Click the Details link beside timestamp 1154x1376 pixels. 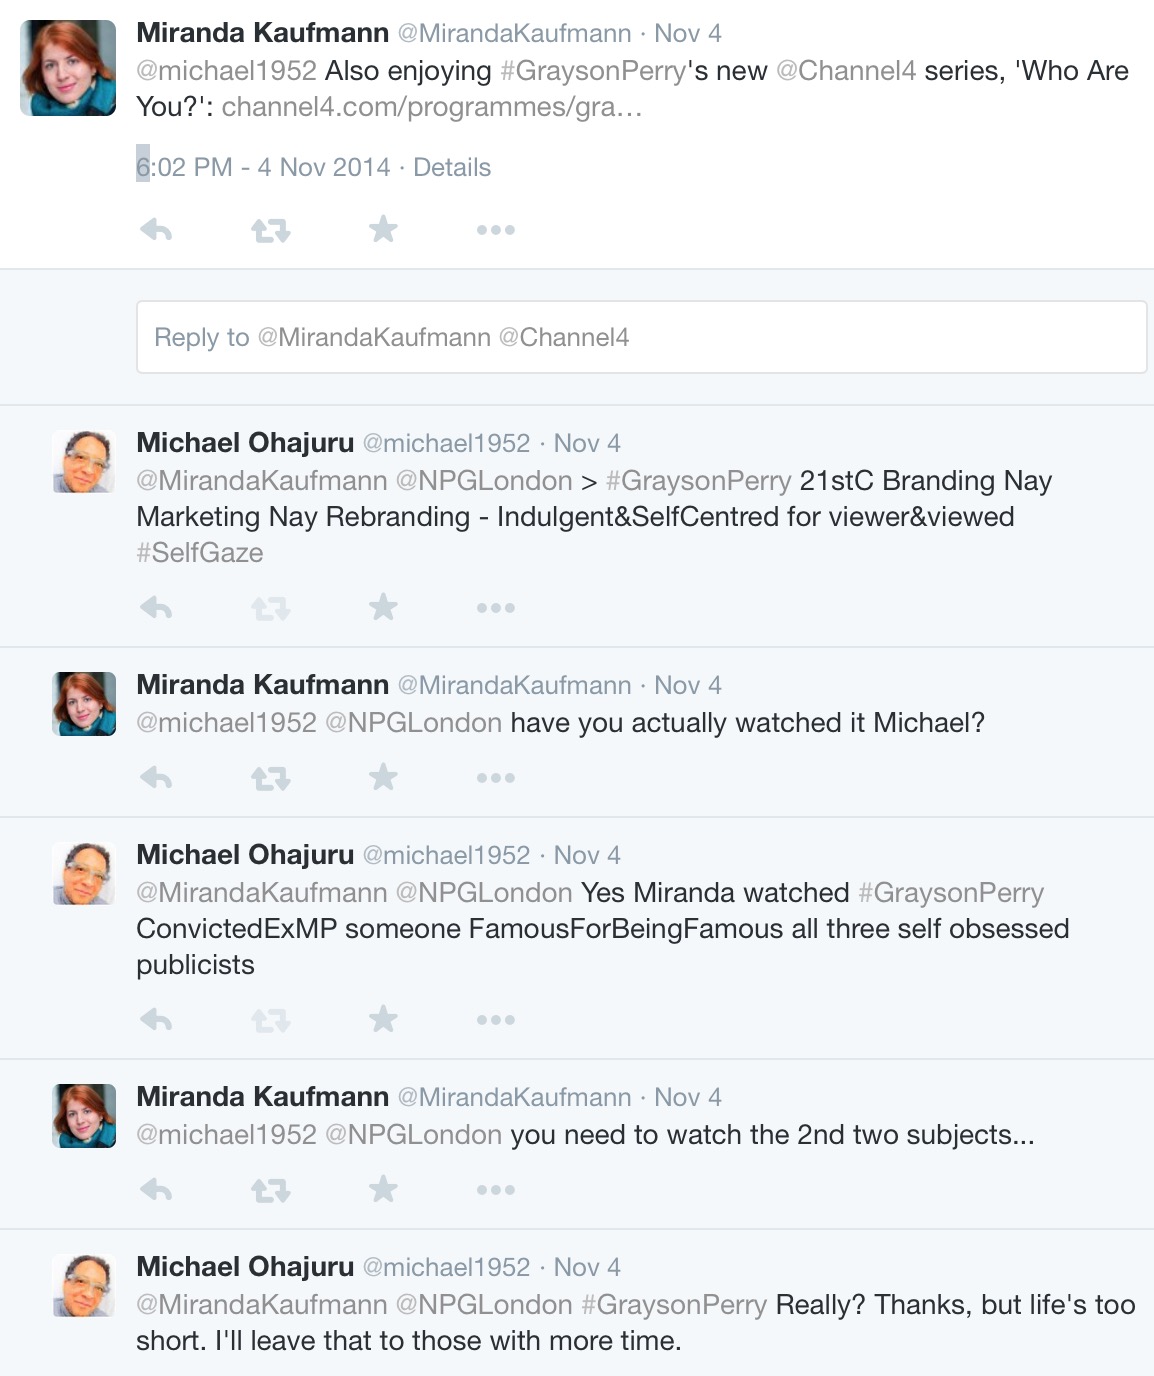(x=452, y=167)
